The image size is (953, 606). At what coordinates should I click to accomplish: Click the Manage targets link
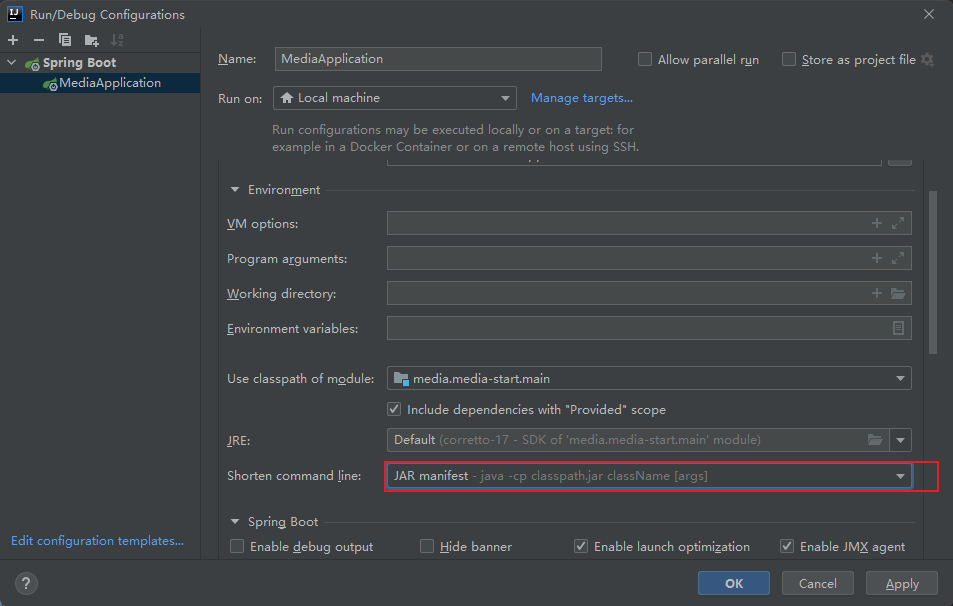point(581,98)
